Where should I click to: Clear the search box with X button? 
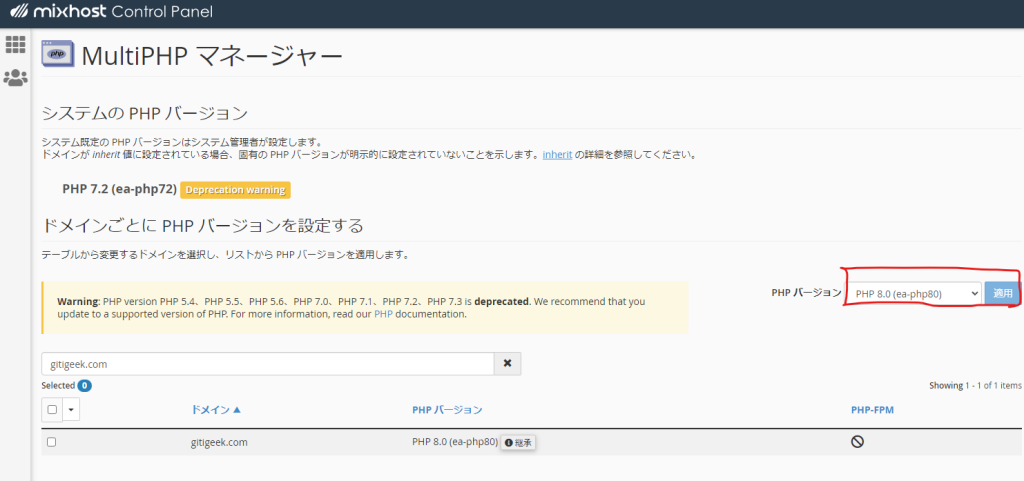[x=507, y=364]
